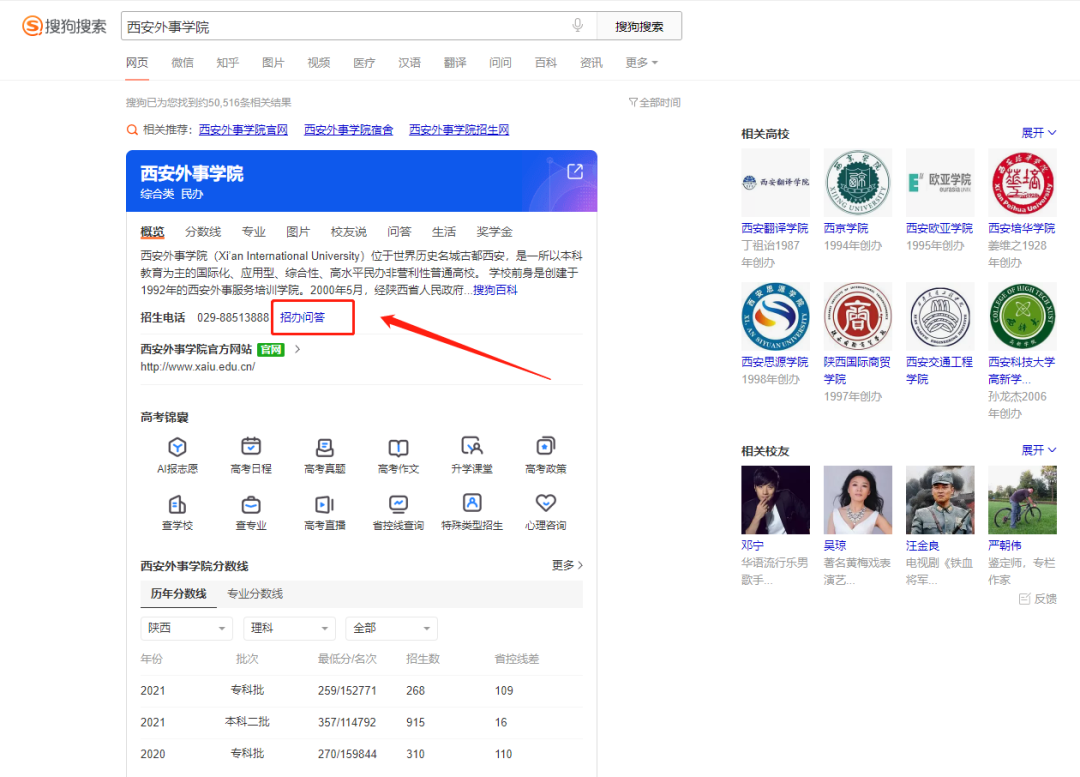Image resolution: width=1080 pixels, height=777 pixels.
Task: Select 生活 tab on university card
Action: click(x=444, y=232)
